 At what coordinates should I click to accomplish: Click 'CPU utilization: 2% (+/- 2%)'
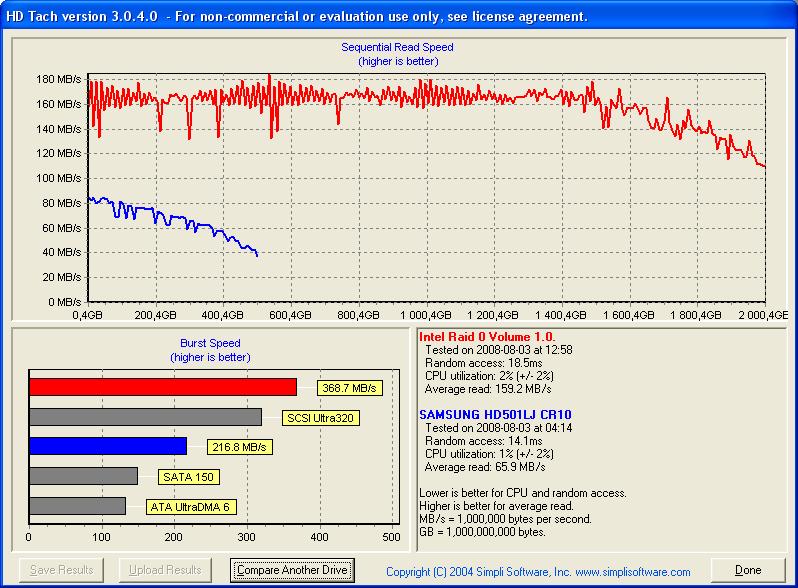pos(490,376)
